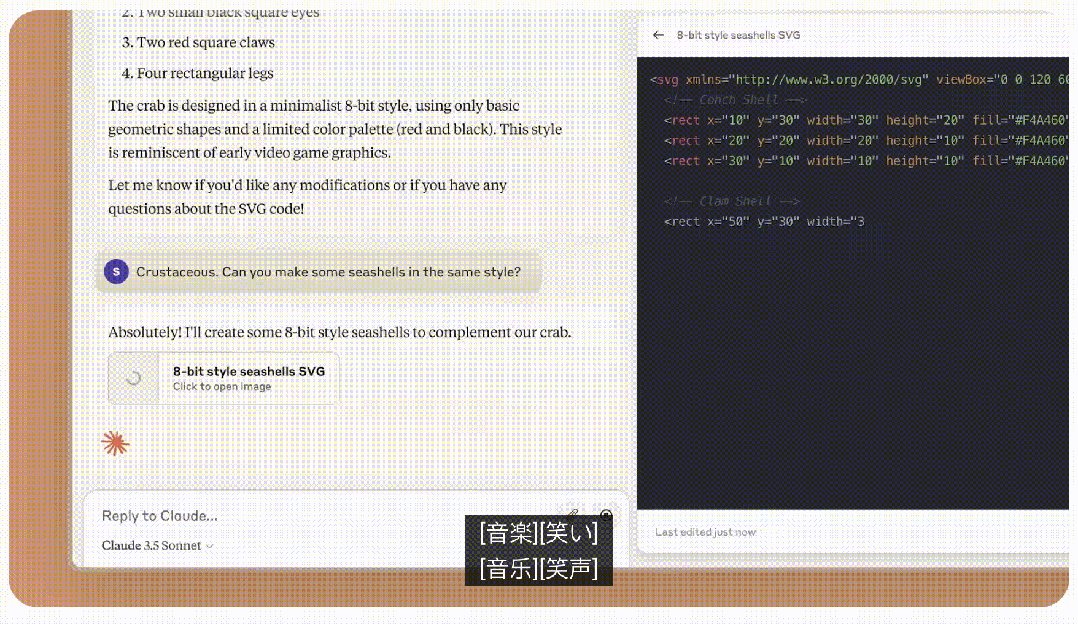Click the artifact panel title "8-bit style seashells SVG"
This screenshot has width=1078, height=624.
[738, 35]
